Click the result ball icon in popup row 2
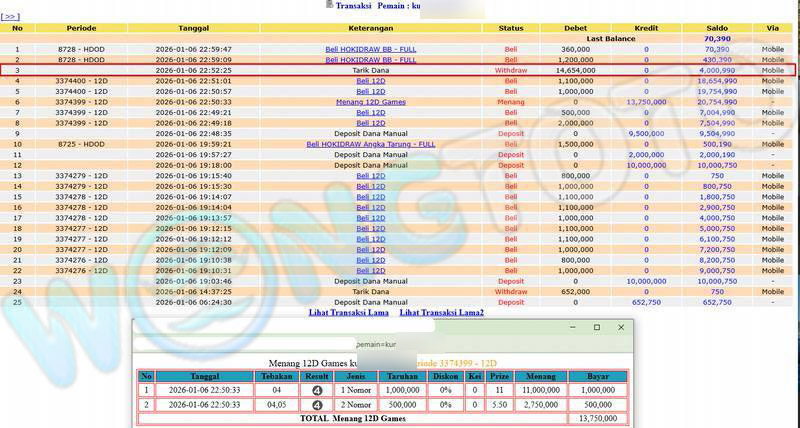The width and height of the screenshot is (800, 428). click(x=316, y=404)
